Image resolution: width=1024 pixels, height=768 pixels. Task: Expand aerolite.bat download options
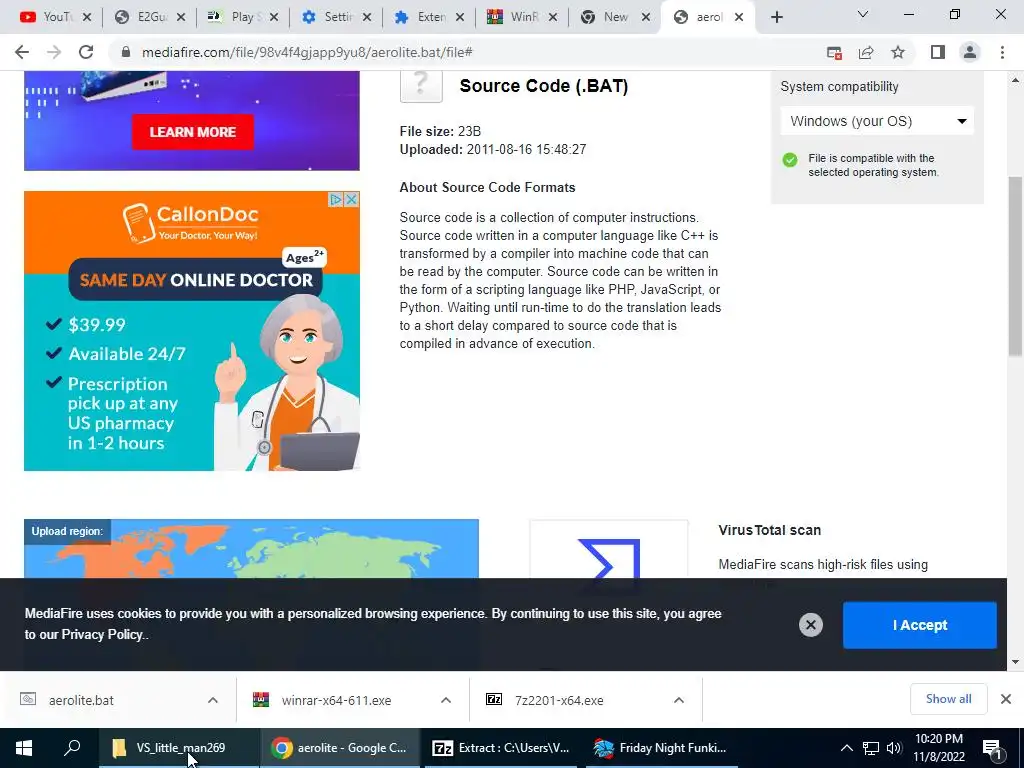pyautogui.click(x=213, y=700)
